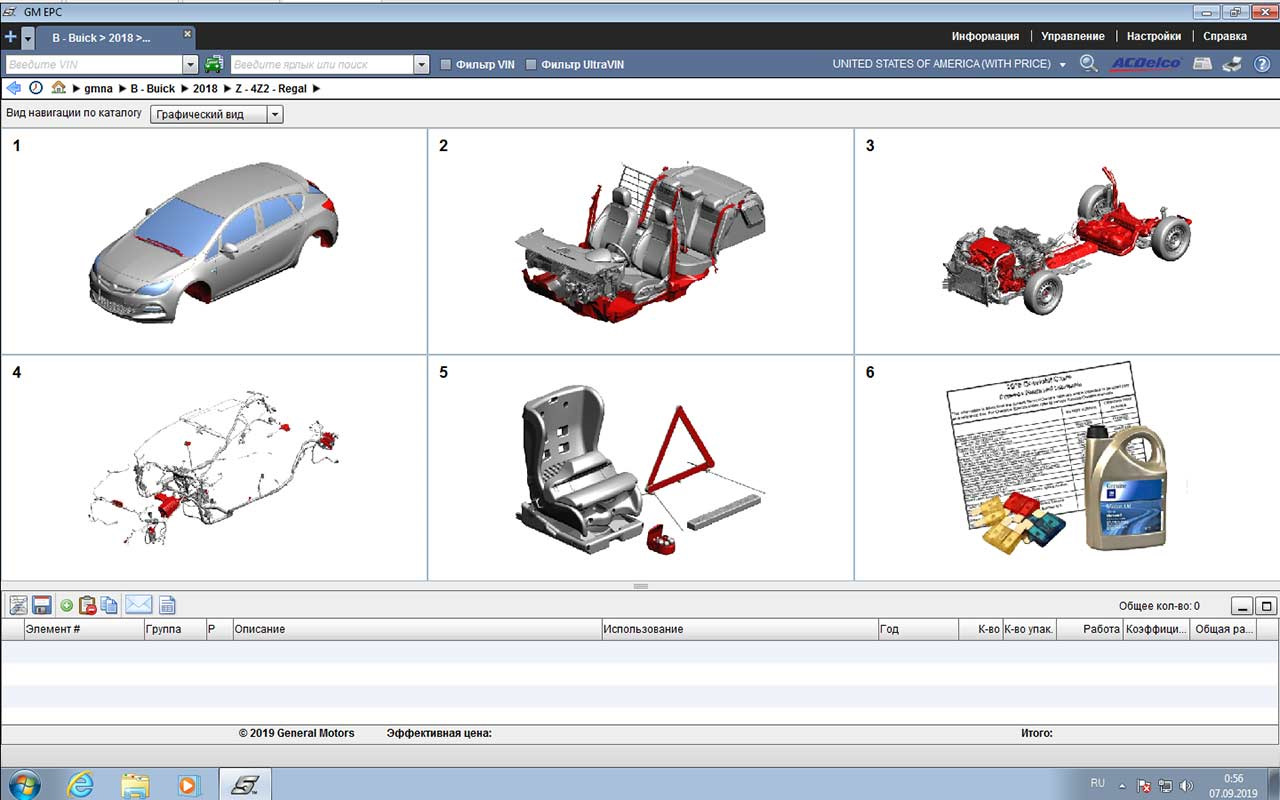Click the floppy disk save icon
This screenshot has height=800, width=1280.
click(x=42, y=605)
